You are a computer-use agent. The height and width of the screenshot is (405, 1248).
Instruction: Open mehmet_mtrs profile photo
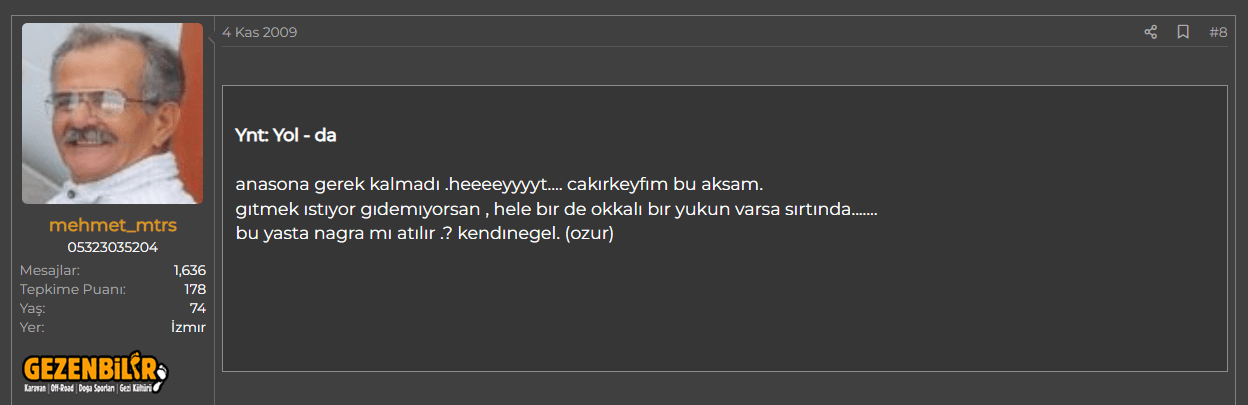click(112, 113)
